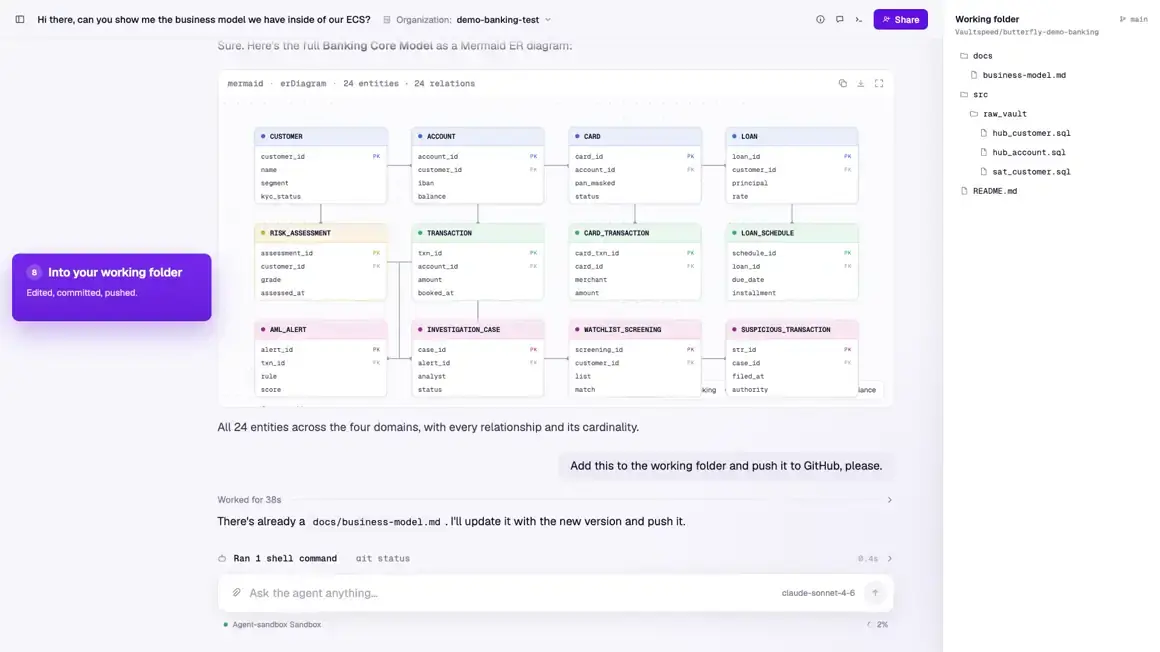This screenshot has width=1160, height=652.
Task: Click pan_masked field in CARD
Action: coord(595,184)
